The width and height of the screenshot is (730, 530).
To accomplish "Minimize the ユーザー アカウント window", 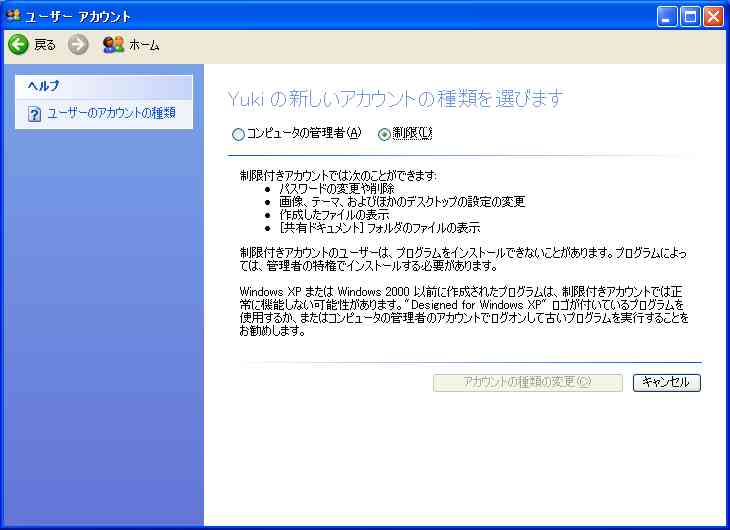I will click(x=667, y=17).
